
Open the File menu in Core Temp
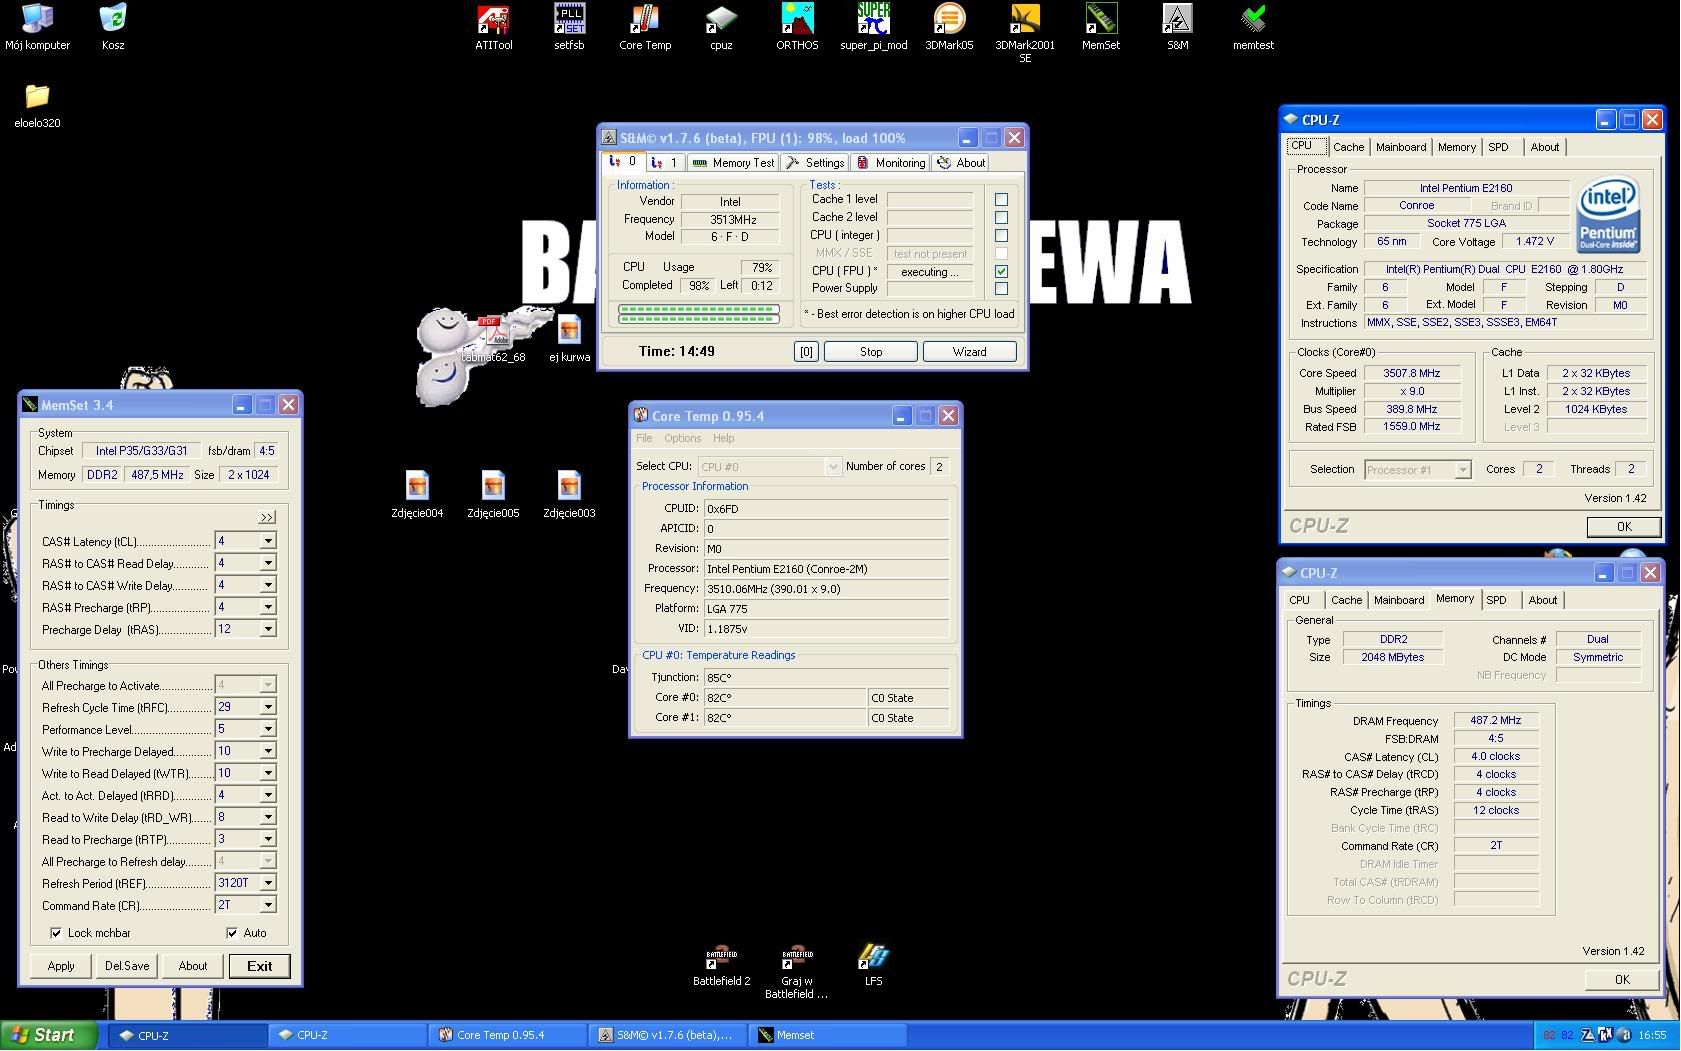644,438
